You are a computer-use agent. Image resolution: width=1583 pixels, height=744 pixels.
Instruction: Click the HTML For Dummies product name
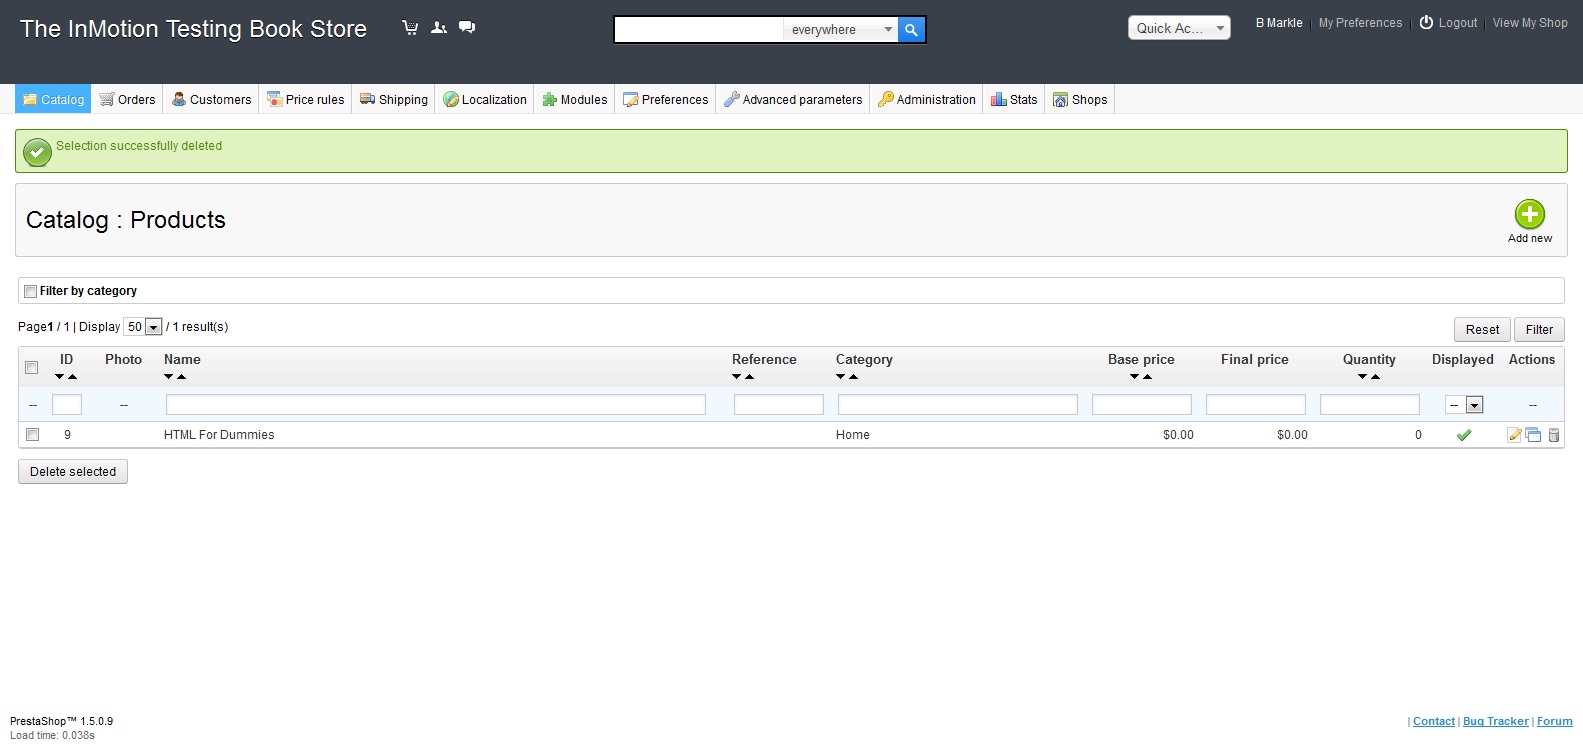219,435
